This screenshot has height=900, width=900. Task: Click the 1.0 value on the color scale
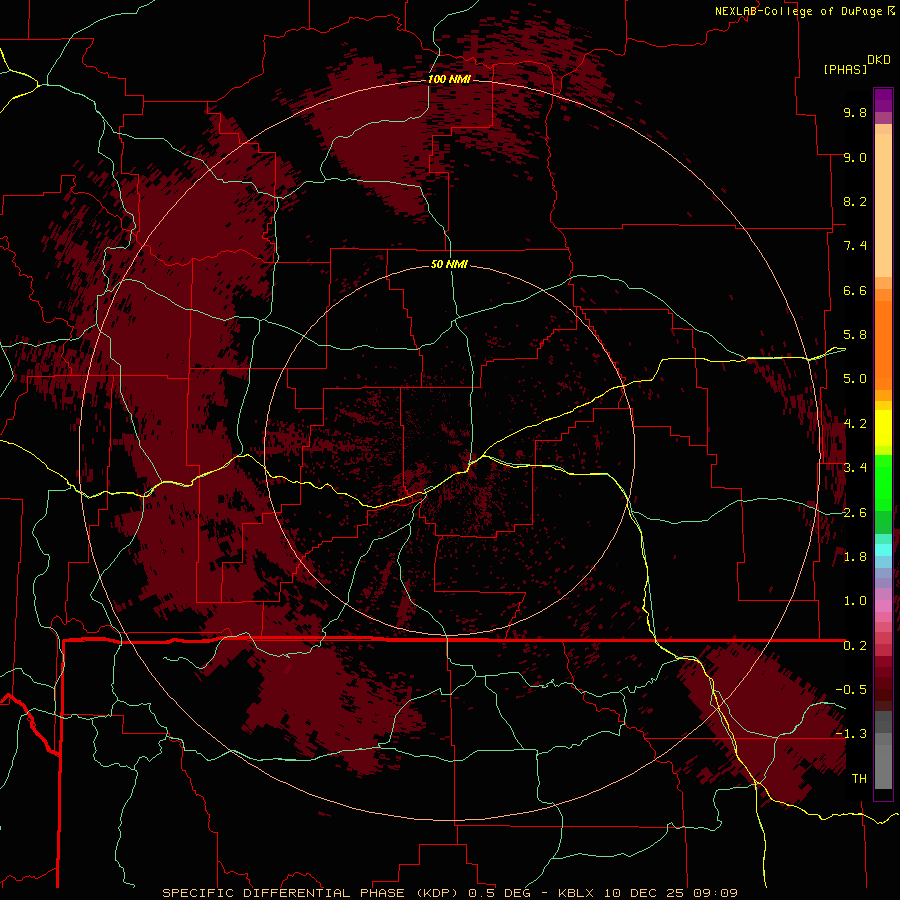point(855,601)
